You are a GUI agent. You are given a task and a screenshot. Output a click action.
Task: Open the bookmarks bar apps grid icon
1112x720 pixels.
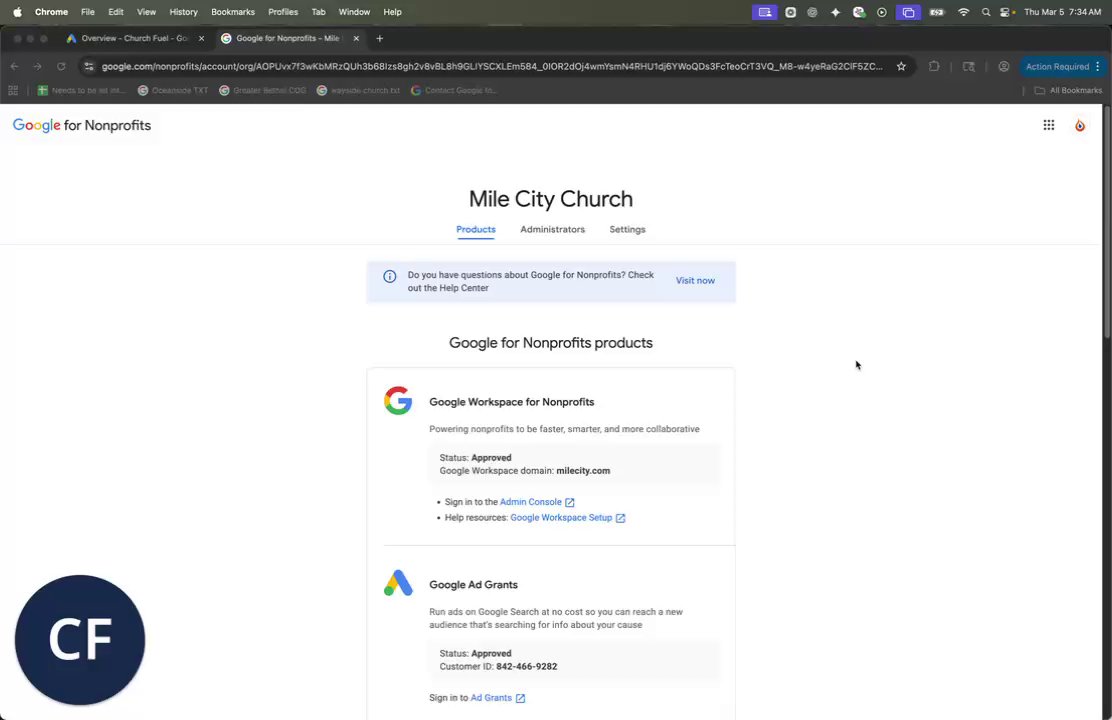click(x=13, y=90)
